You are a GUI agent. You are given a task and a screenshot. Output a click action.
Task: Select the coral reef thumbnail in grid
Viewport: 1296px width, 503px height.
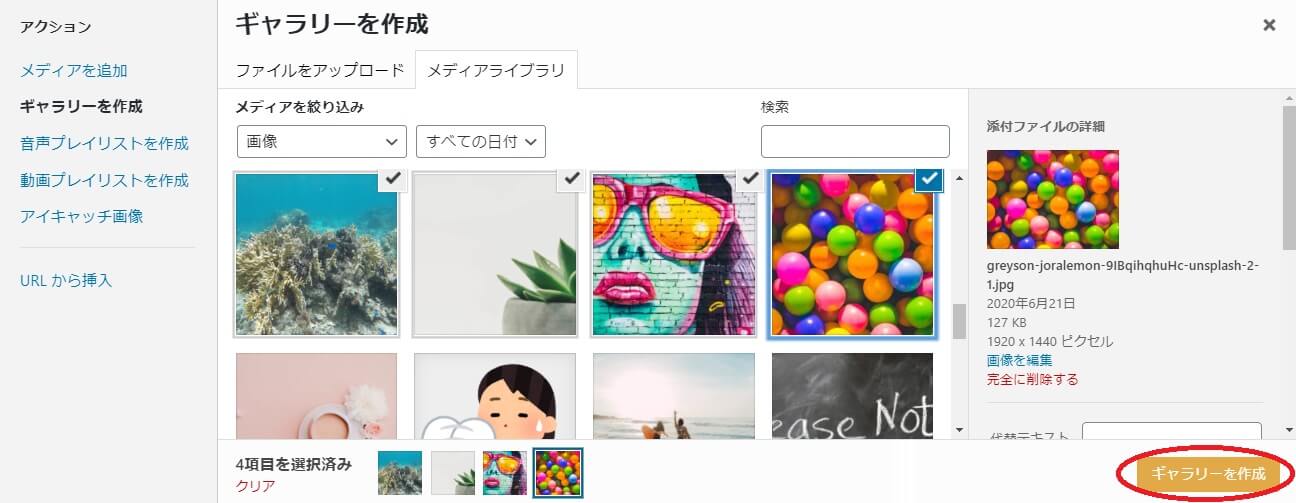point(316,254)
